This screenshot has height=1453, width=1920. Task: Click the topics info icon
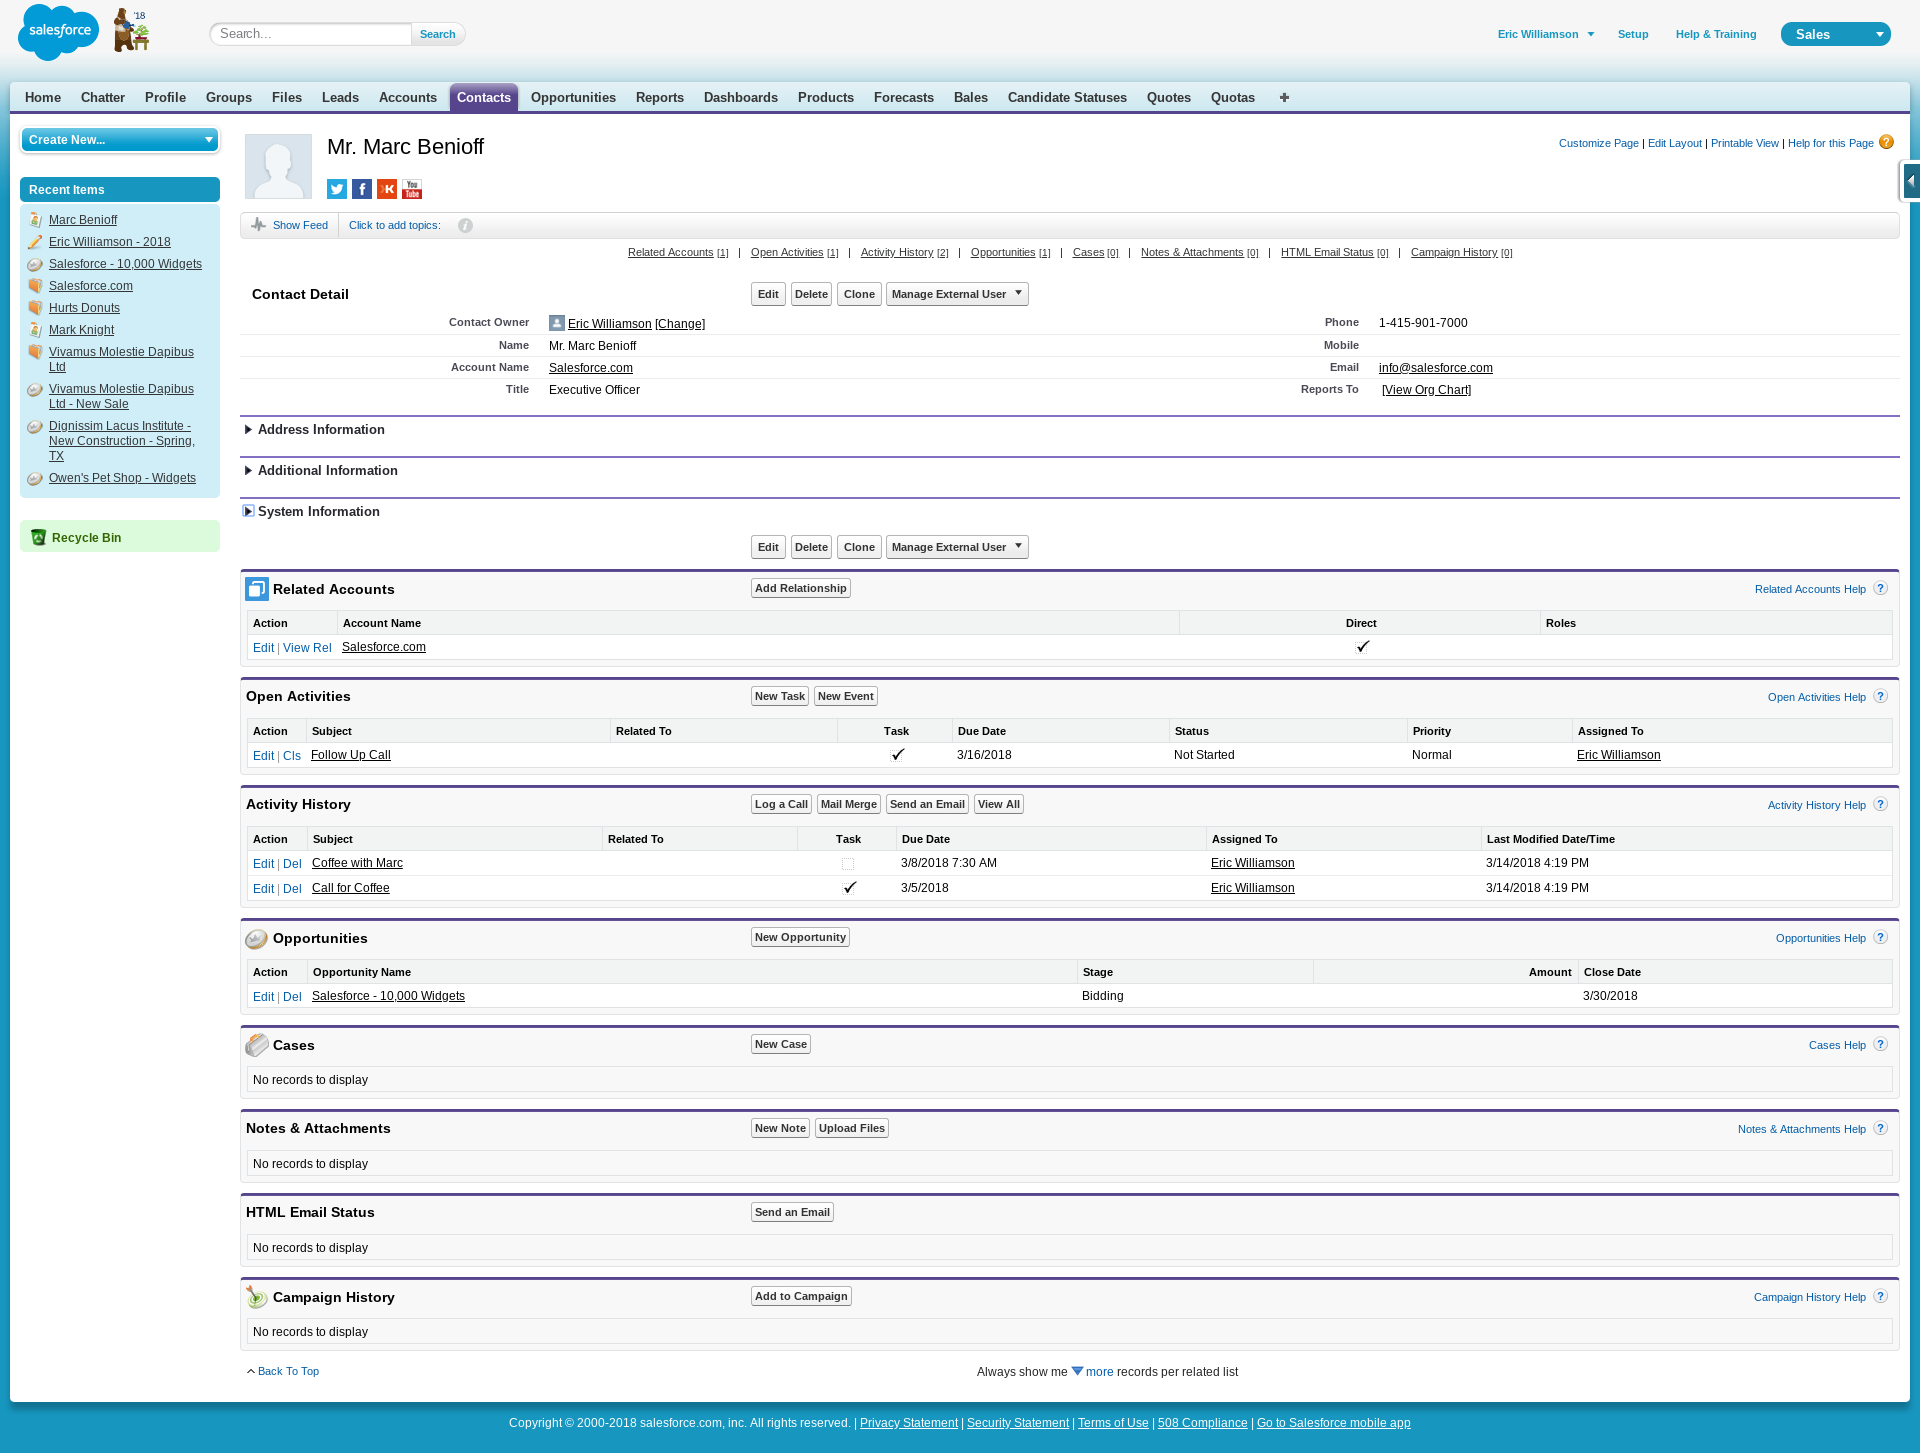coord(465,226)
